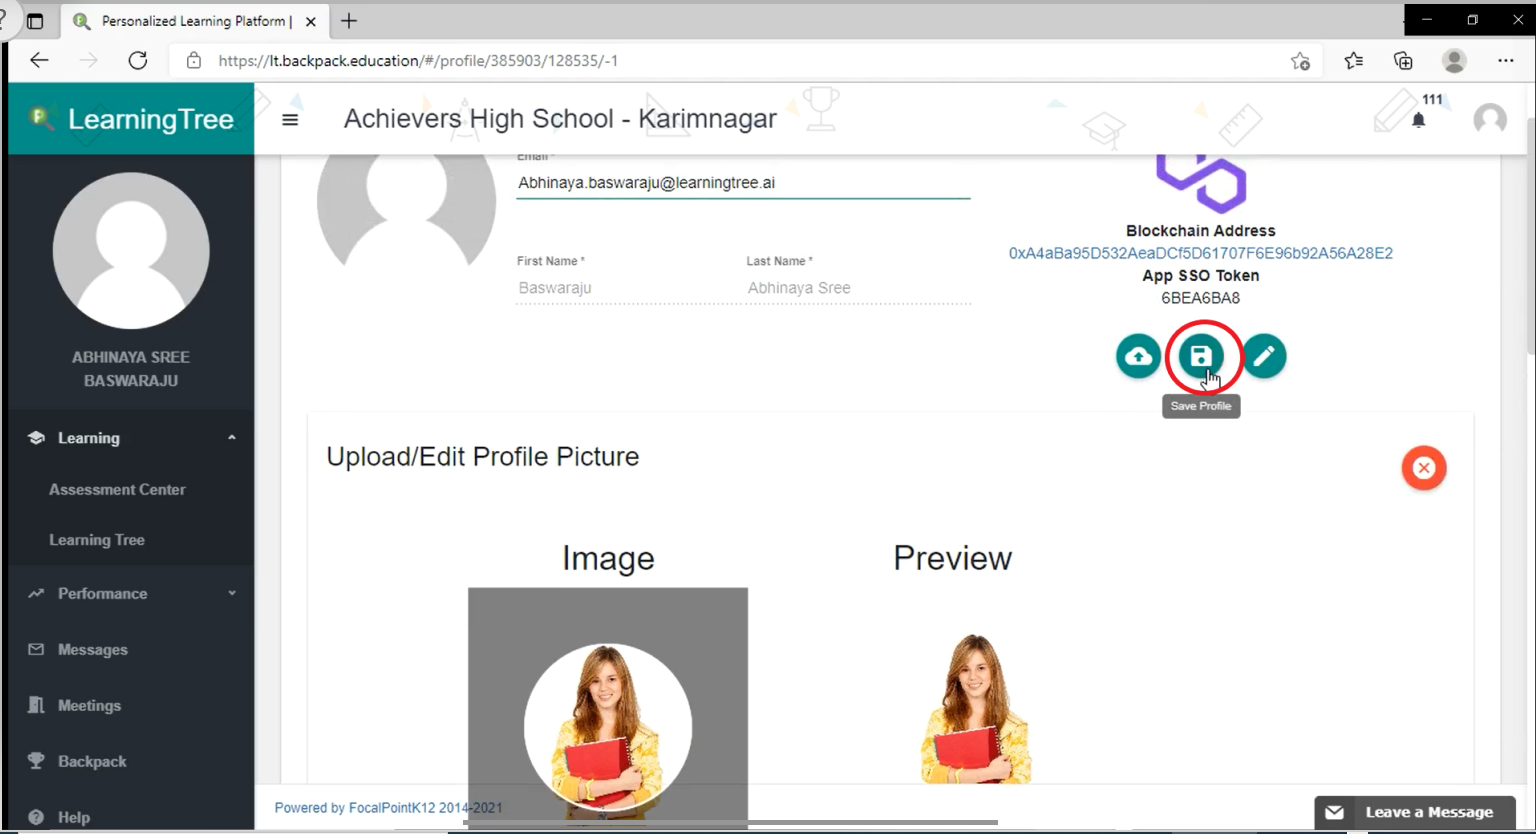
Task: Click the blockchain address link
Action: pyautogui.click(x=1200, y=253)
